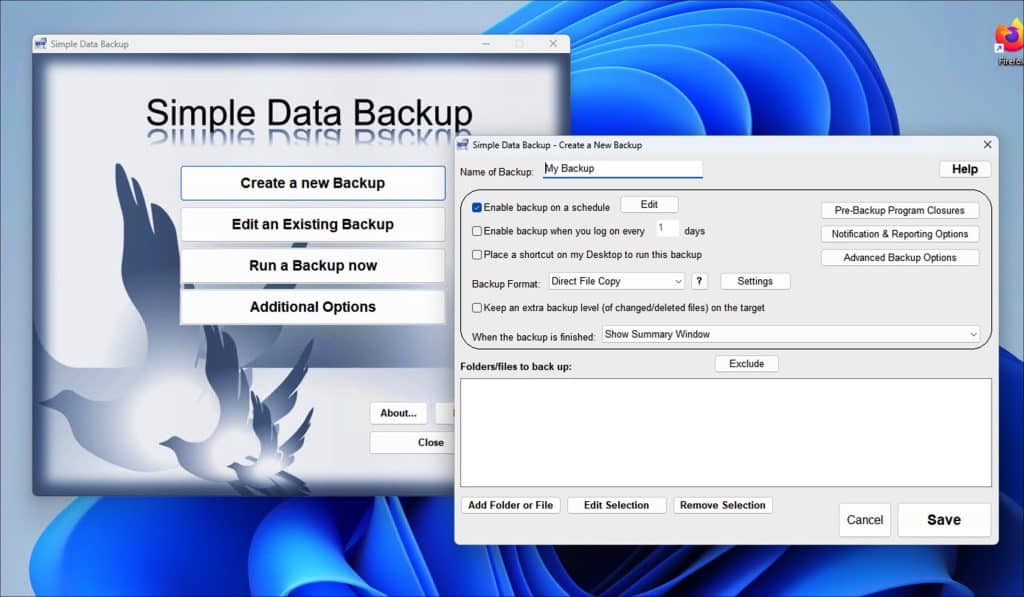1024x597 pixels.
Task: Click Add Folder or File
Action: coord(510,505)
